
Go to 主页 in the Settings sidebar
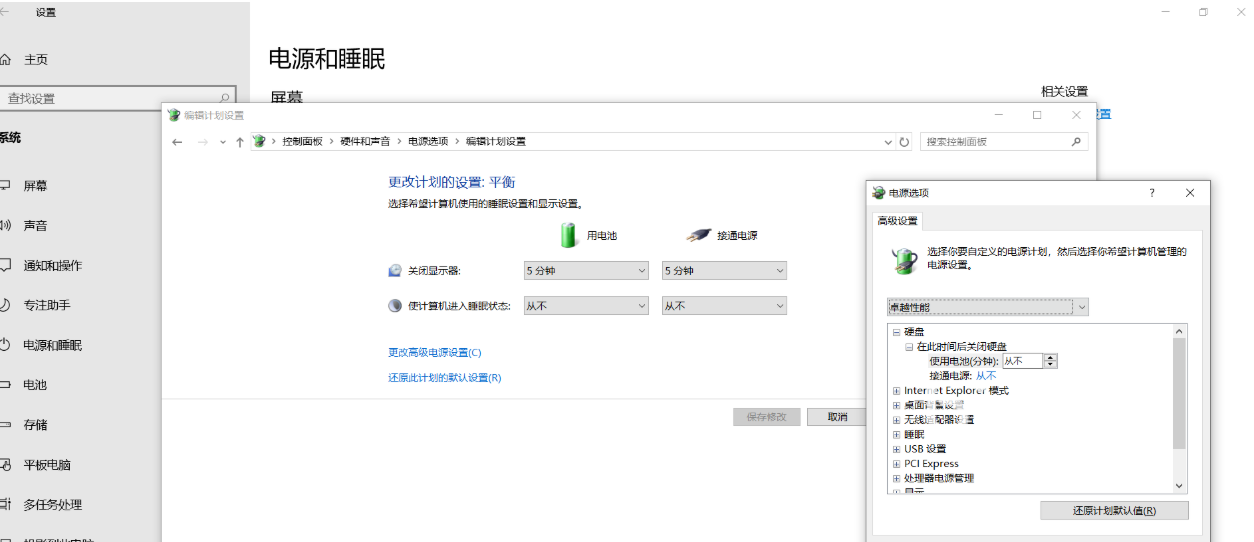point(35,60)
